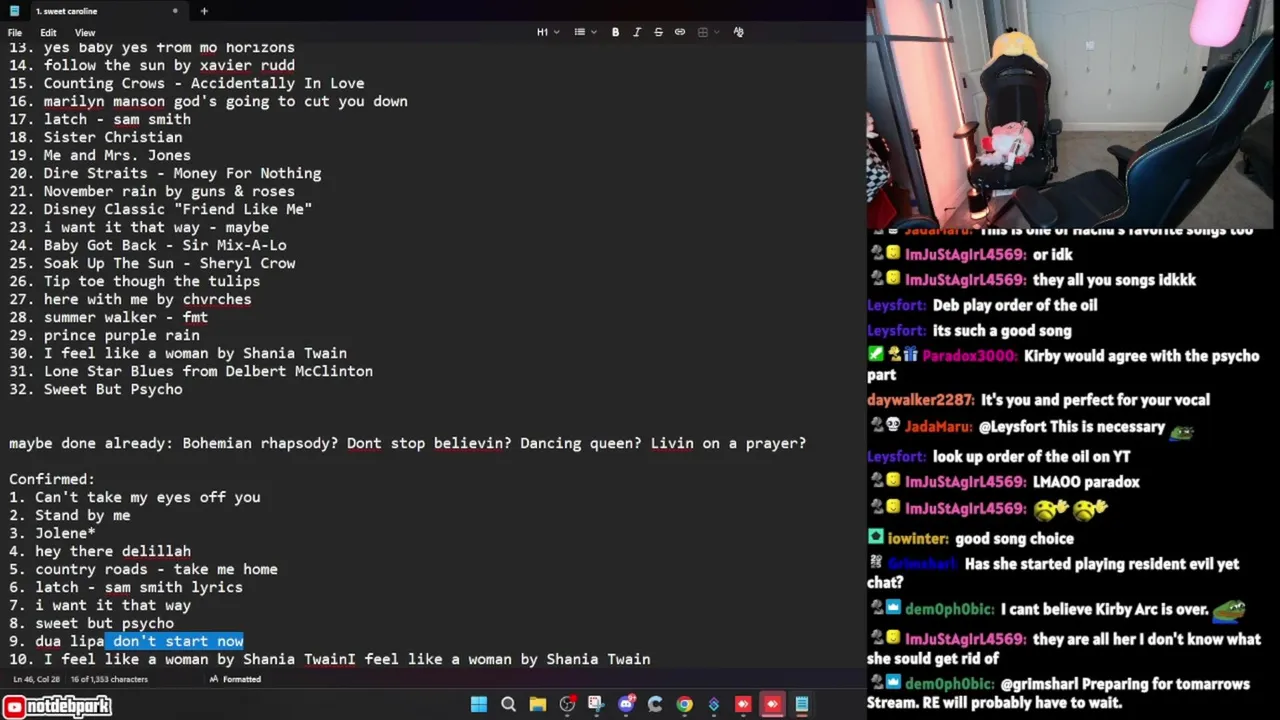This screenshot has width=1280, height=720.
Task: Open first red AnyDesk icon in taskbar
Action: pos(743,704)
